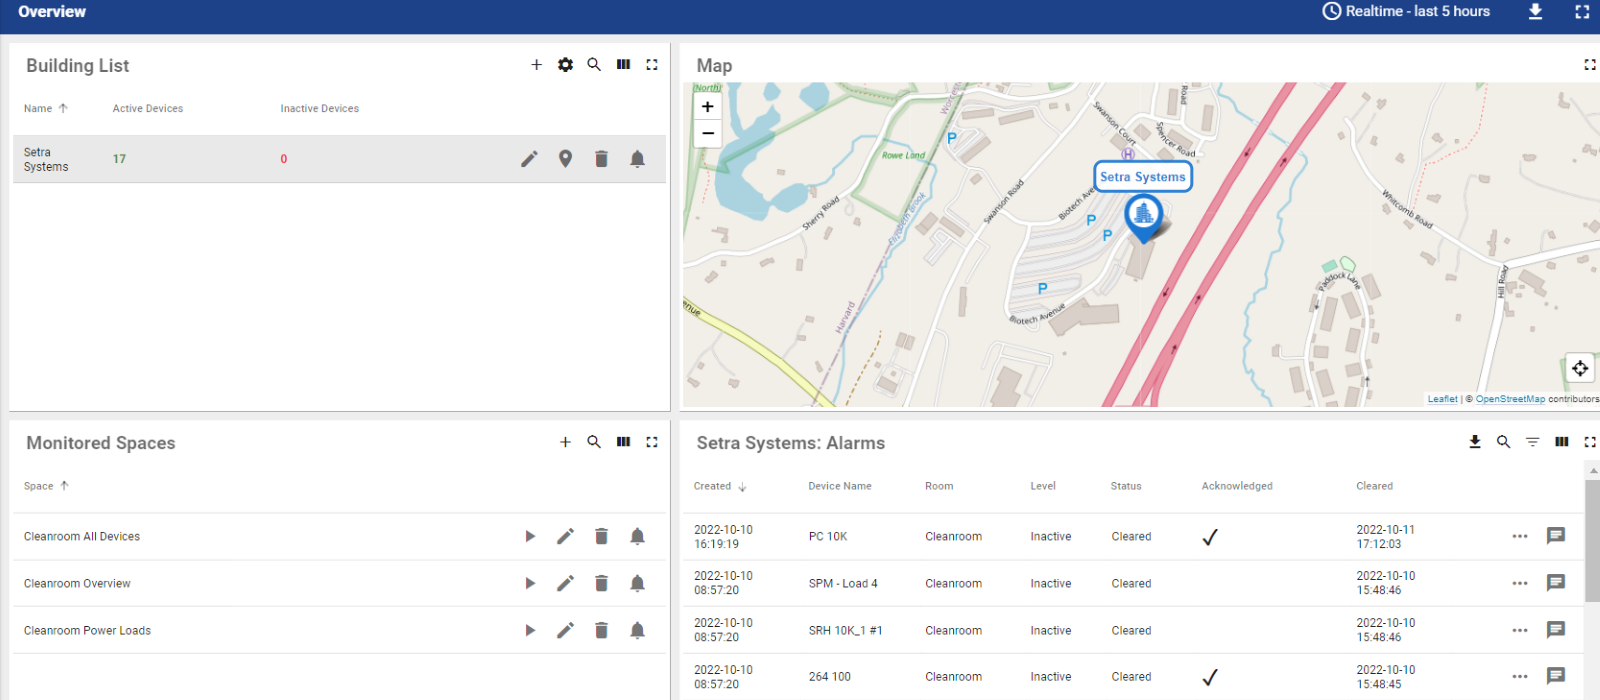Sort alarms by Status header

[1126, 486]
